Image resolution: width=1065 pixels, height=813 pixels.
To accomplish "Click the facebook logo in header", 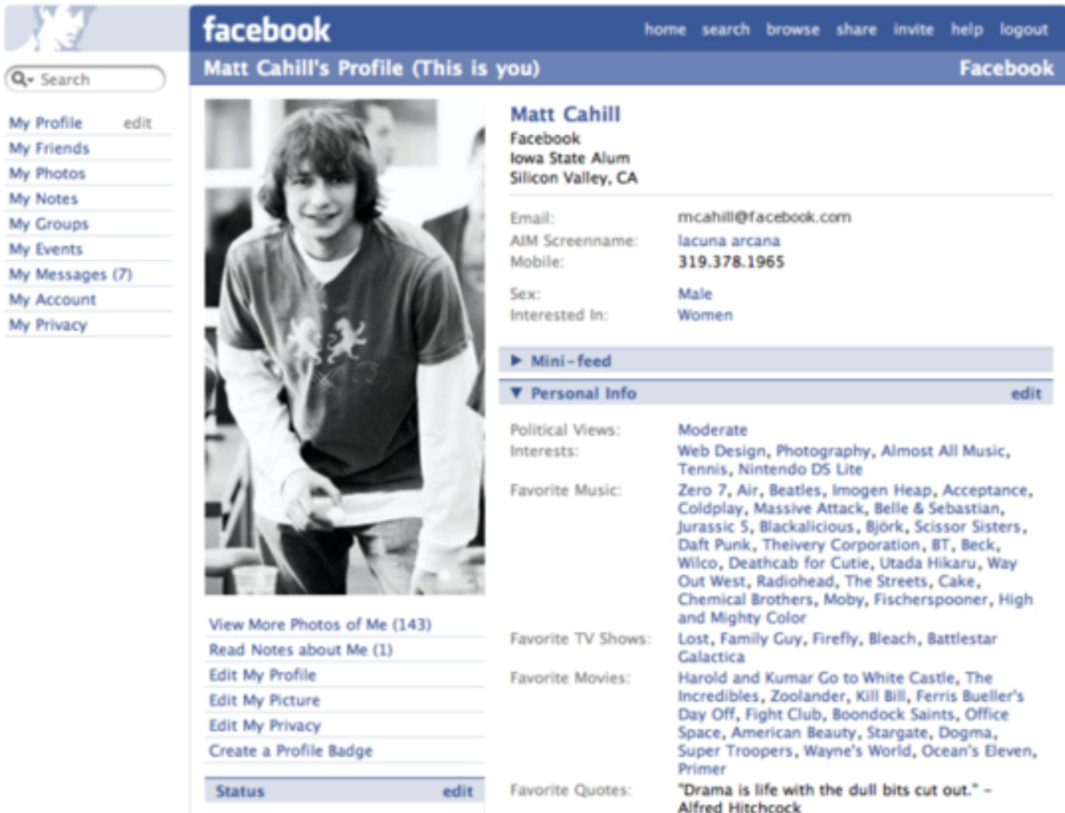I will point(266,30).
